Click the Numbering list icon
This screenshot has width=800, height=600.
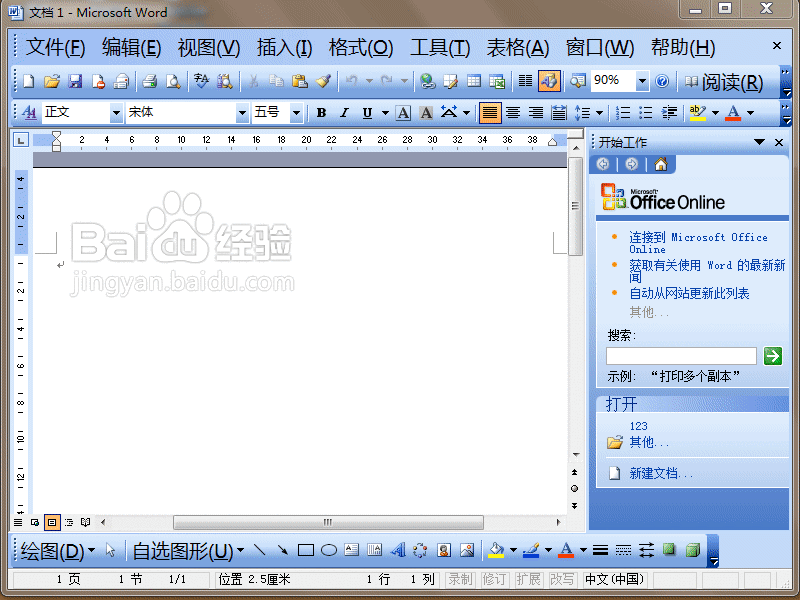click(622, 112)
